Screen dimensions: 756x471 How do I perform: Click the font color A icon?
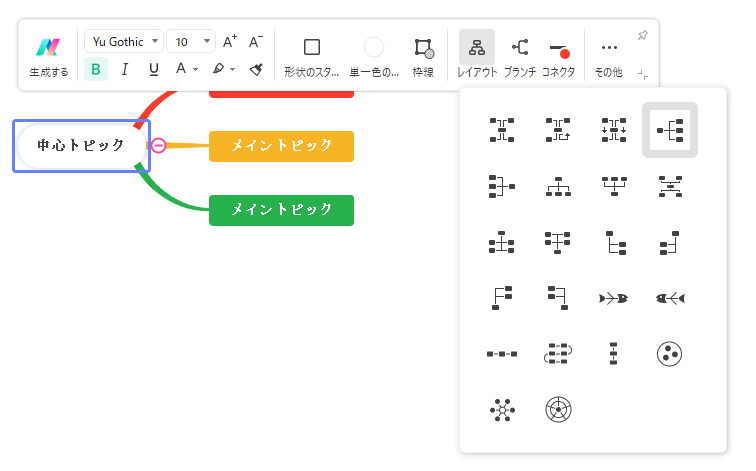(181, 68)
